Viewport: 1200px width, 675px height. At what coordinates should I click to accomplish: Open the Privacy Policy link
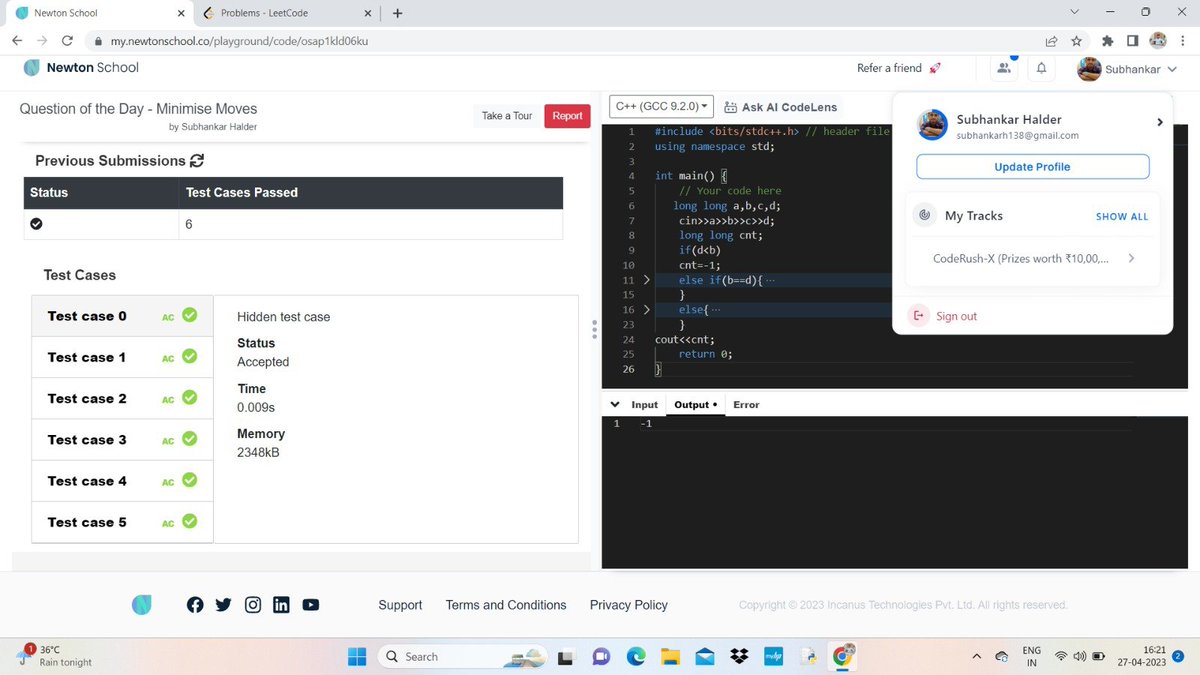(629, 605)
